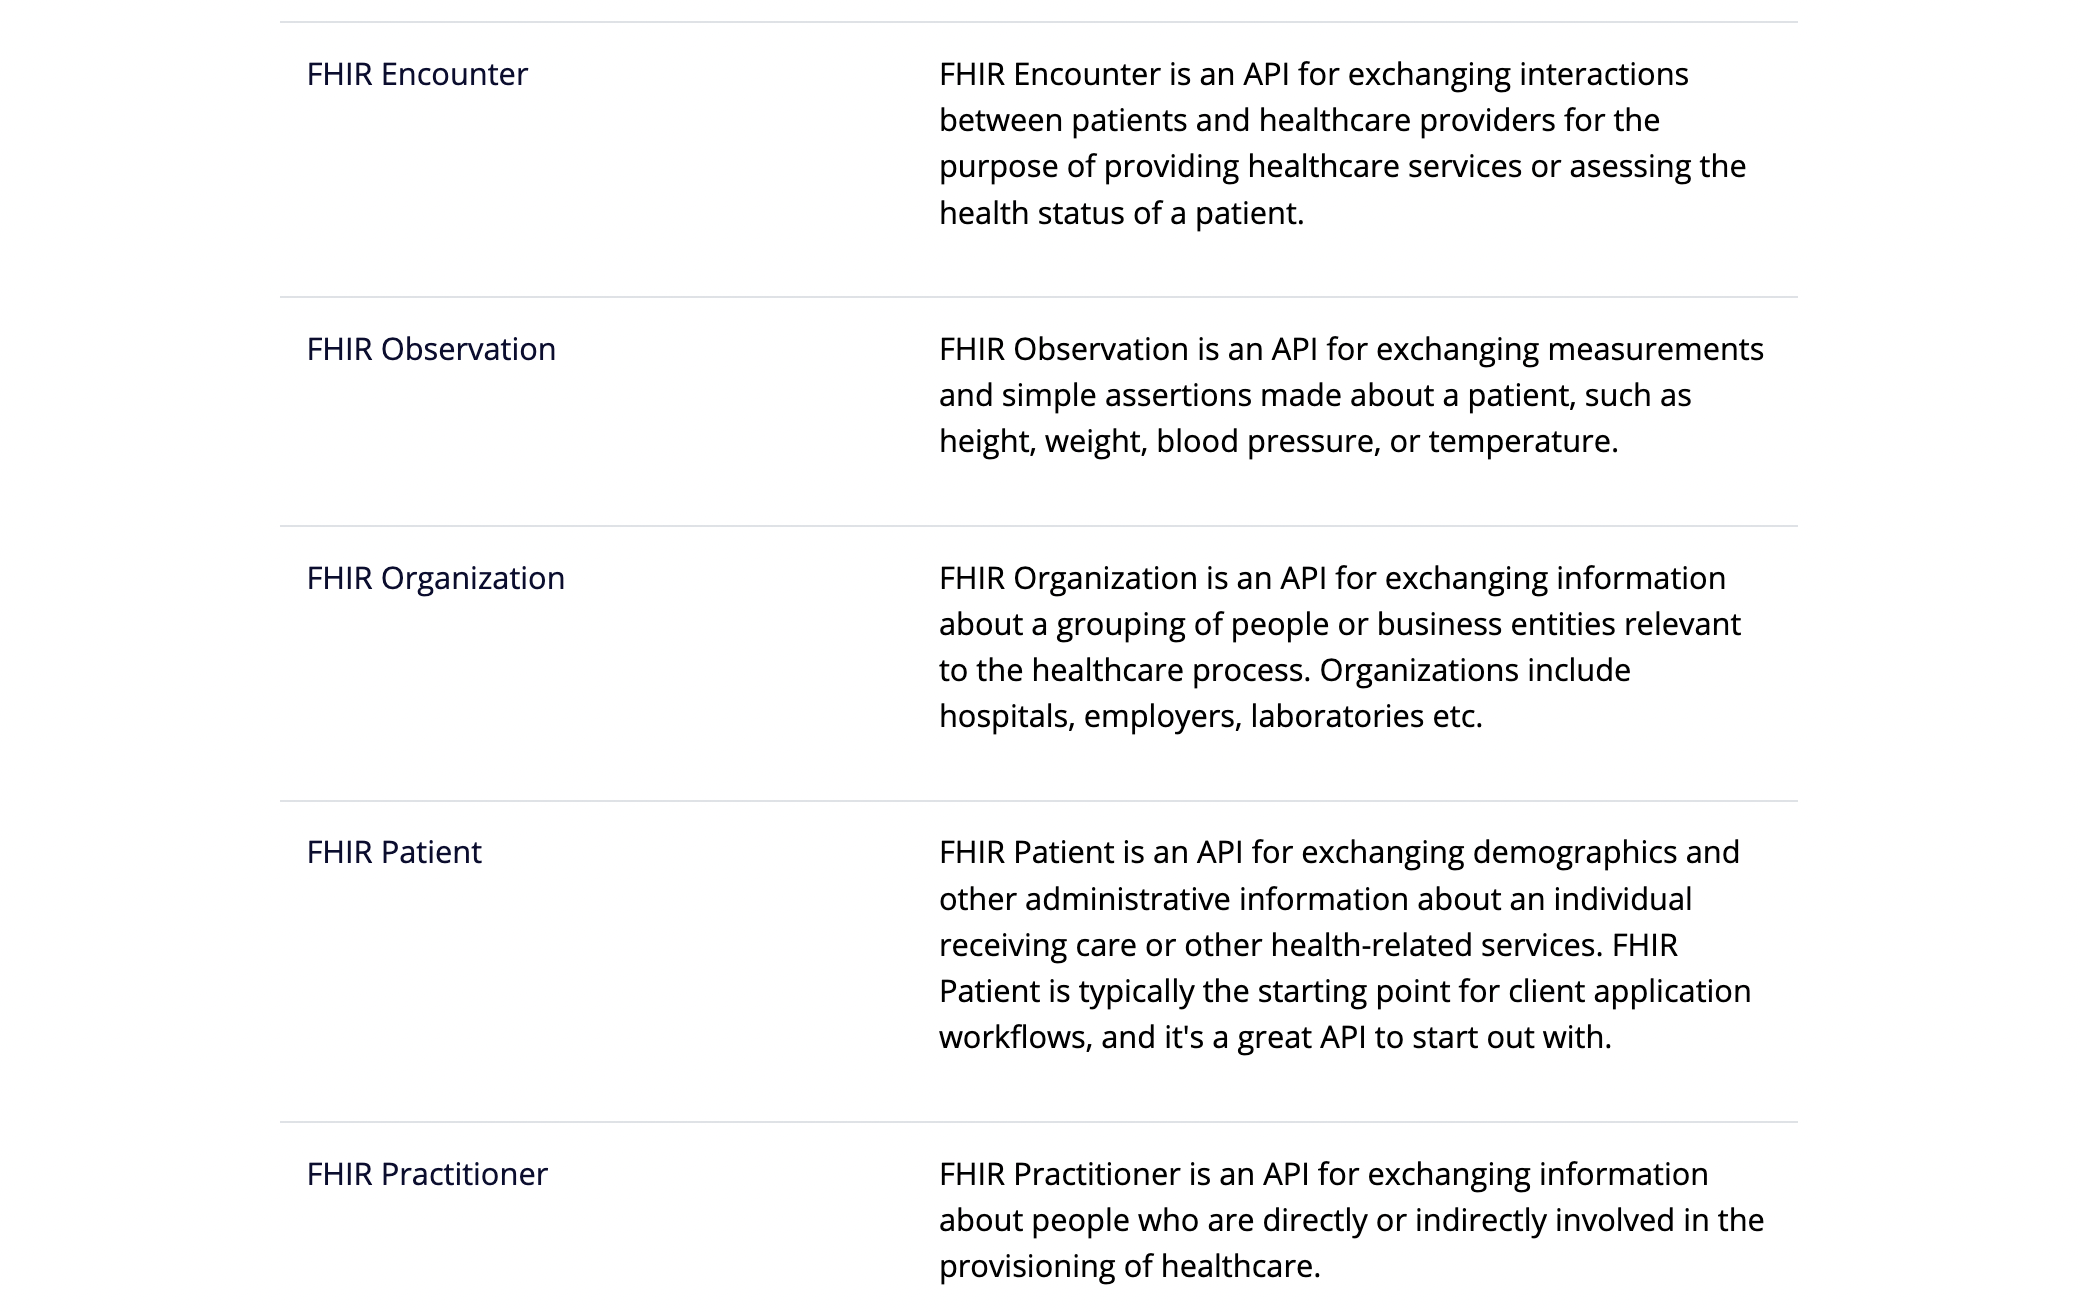Click the line starting 'workflows, and it's a great API'

point(1275,1037)
